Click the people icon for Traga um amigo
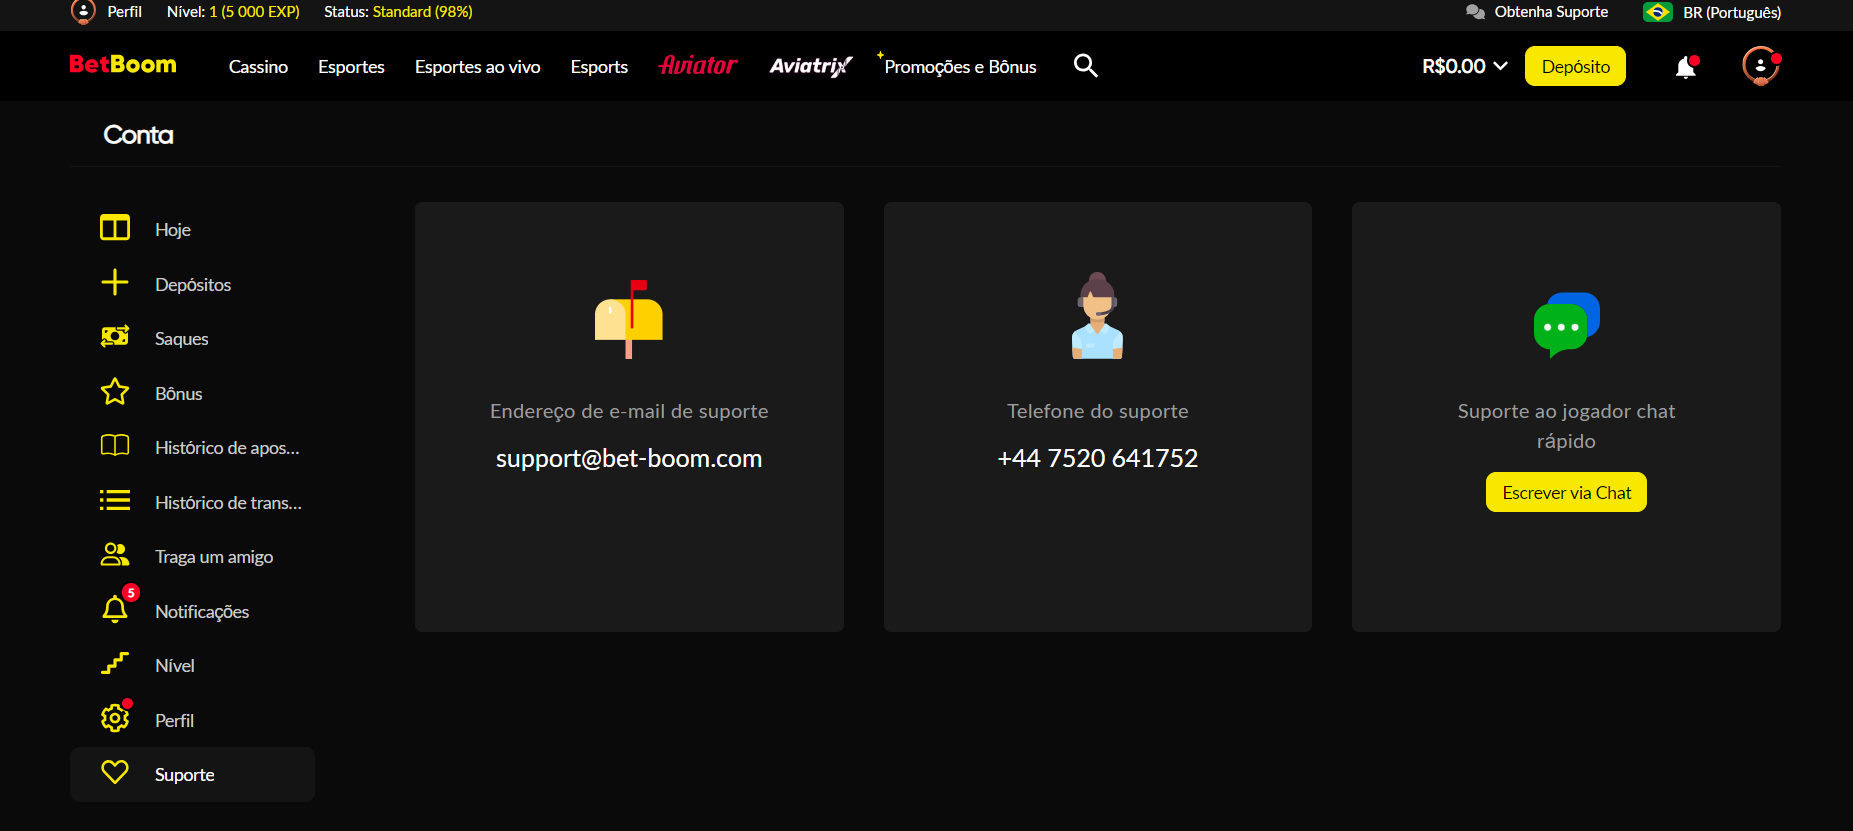Screen dimensions: 1853x831 pyautogui.click(x=115, y=554)
